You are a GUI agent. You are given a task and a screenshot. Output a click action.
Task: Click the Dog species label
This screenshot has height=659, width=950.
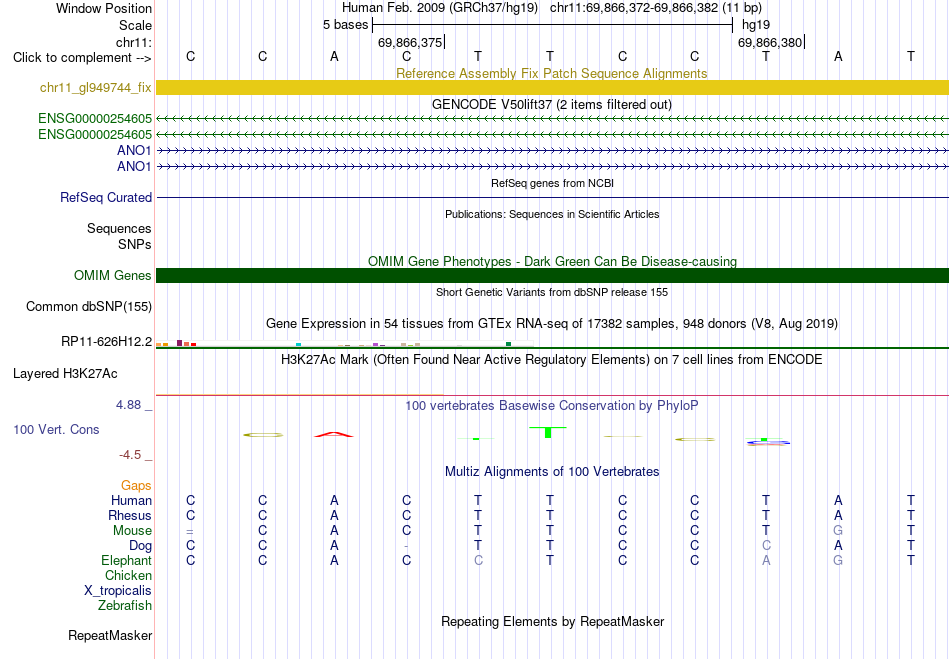click(140, 546)
